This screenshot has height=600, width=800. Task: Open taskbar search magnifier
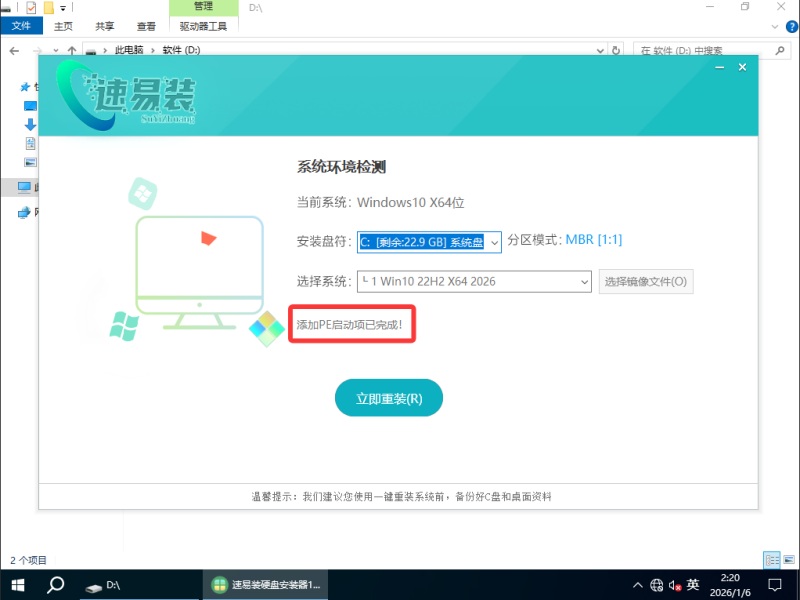[56, 584]
